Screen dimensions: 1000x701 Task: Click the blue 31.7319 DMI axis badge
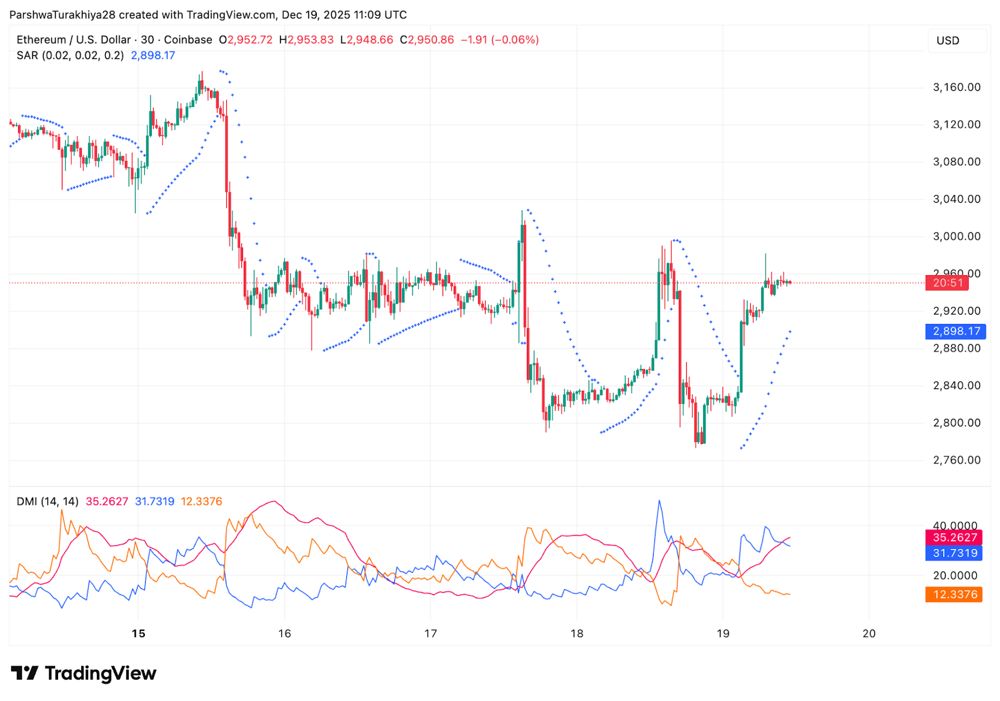pyautogui.click(x=957, y=553)
